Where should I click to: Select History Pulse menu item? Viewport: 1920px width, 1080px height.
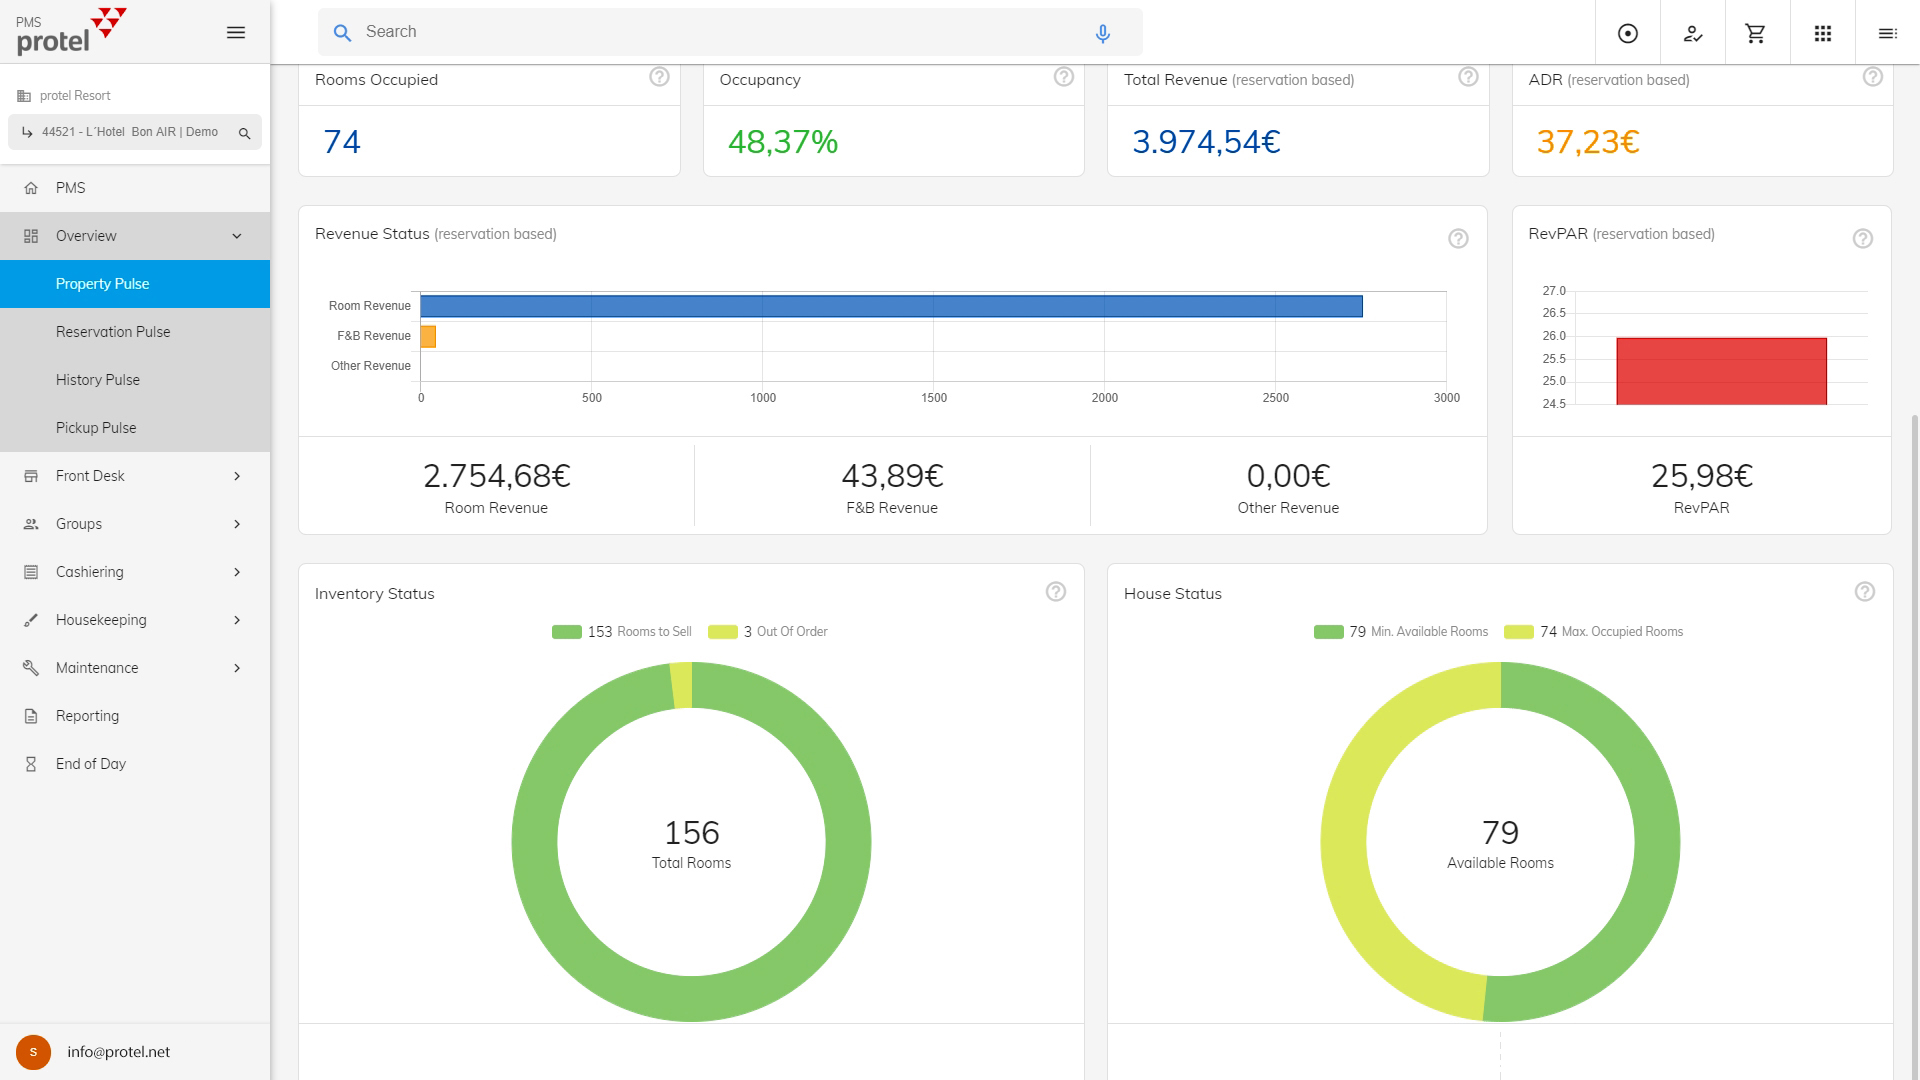(98, 380)
